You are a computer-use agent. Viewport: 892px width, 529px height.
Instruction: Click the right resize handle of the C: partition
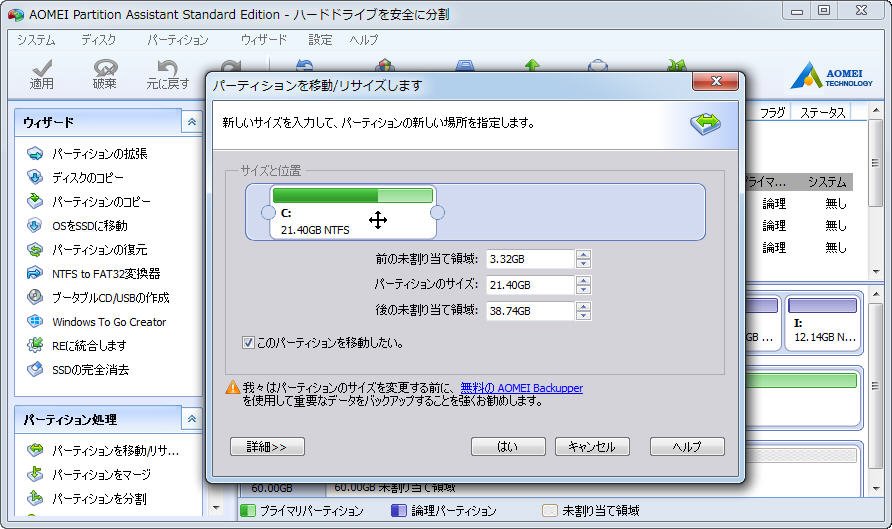(x=437, y=213)
